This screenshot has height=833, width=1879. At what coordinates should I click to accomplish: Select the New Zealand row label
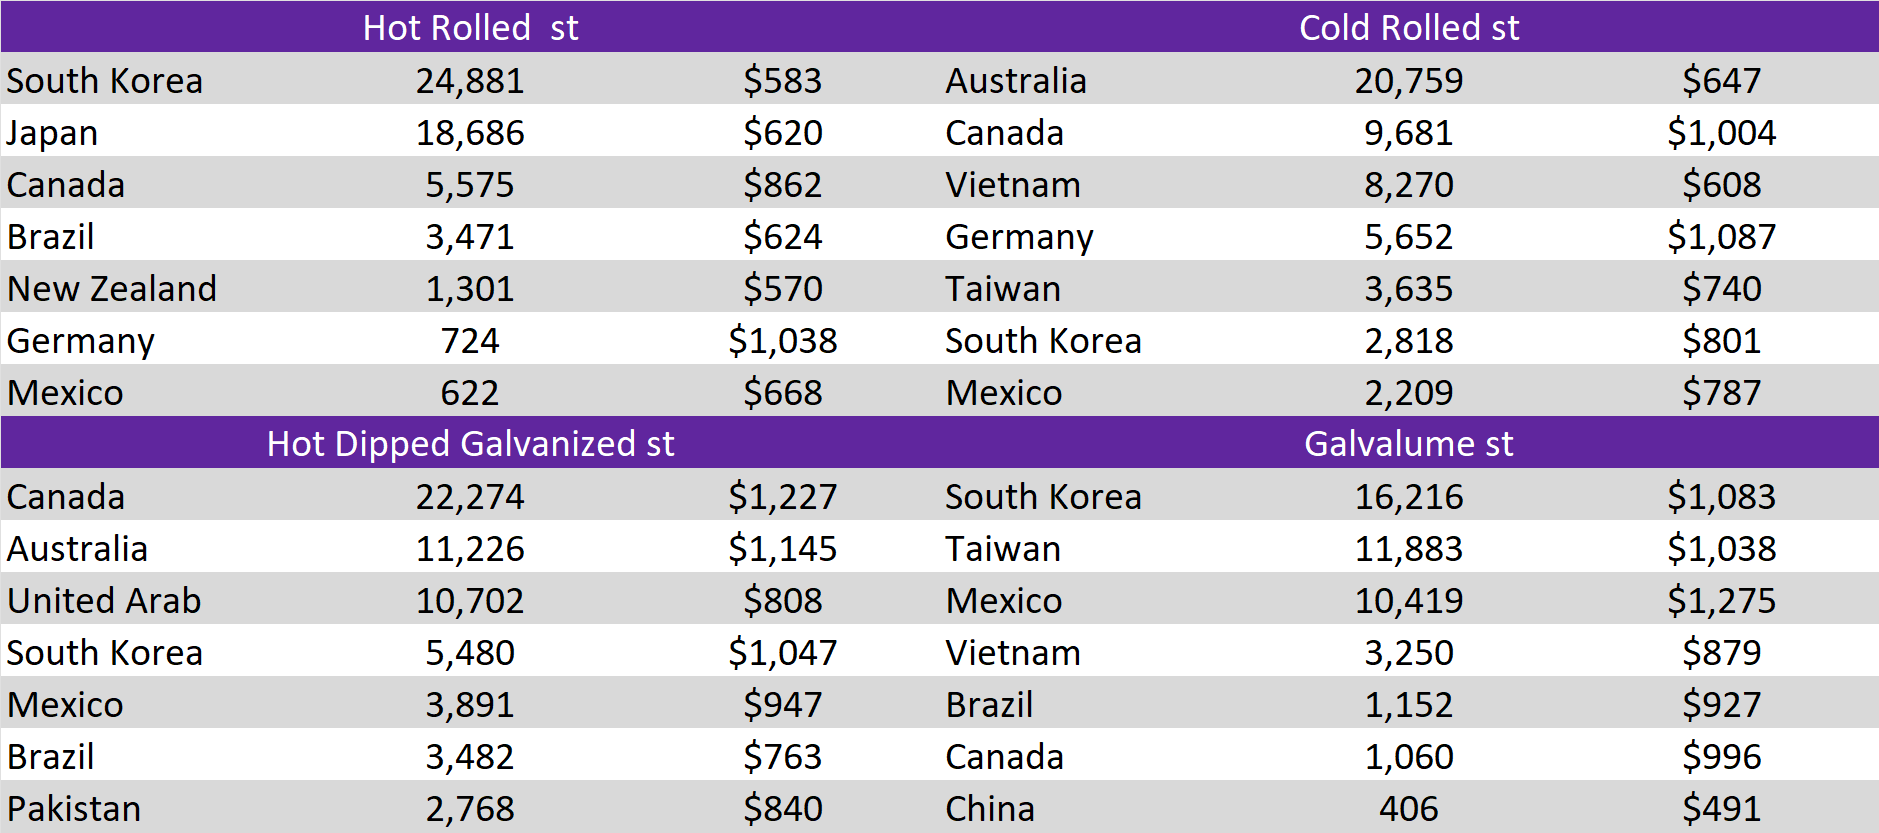[x=112, y=289]
